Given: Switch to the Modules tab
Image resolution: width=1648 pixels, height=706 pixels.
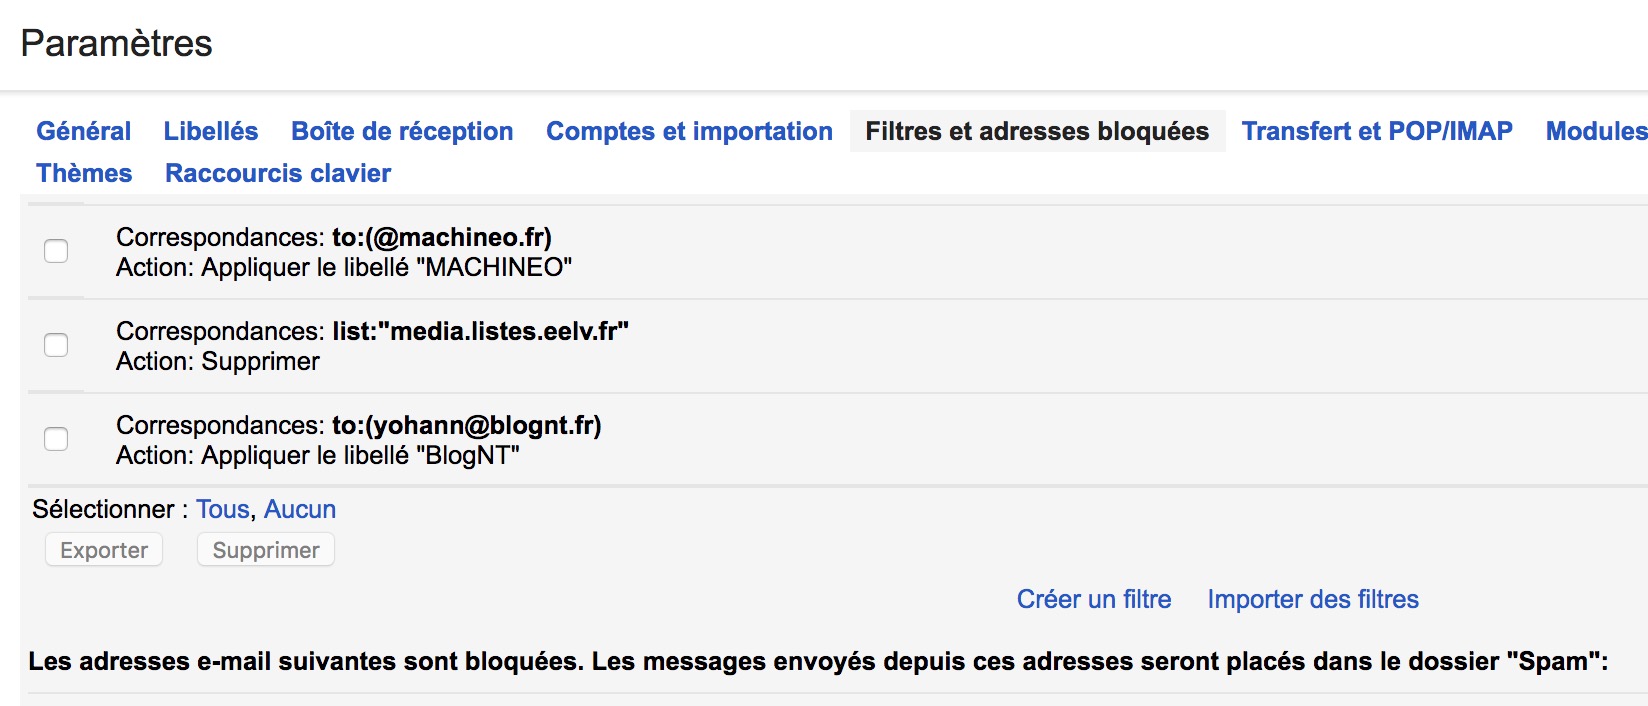Looking at the screenshot, I should (x=1596, y=131).
